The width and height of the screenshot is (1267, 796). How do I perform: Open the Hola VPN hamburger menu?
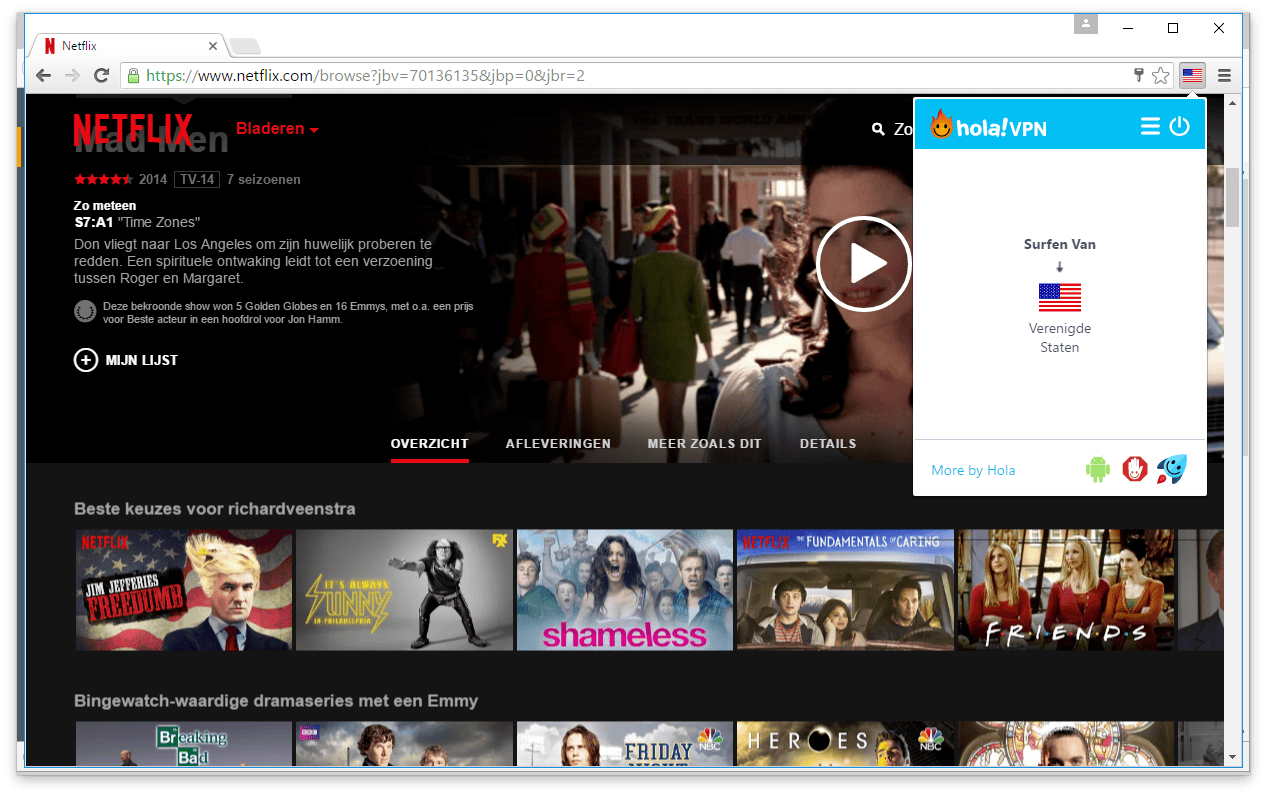click(1150, 126)
